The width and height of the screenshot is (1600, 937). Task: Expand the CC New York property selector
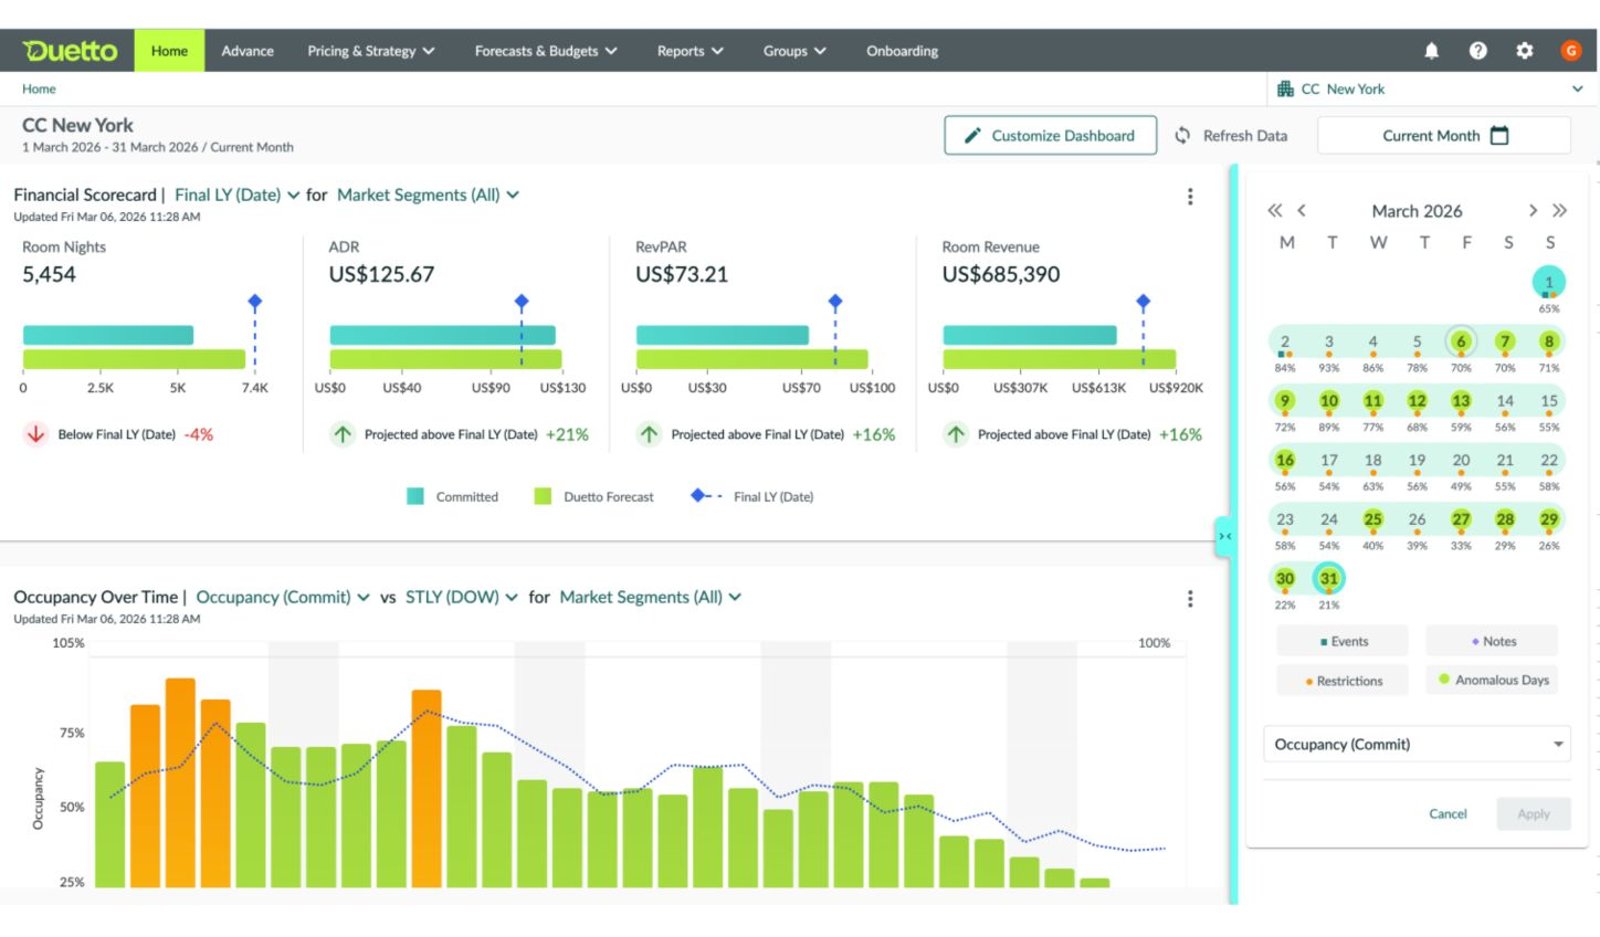pyautogui.click(x=1431, y=89)
